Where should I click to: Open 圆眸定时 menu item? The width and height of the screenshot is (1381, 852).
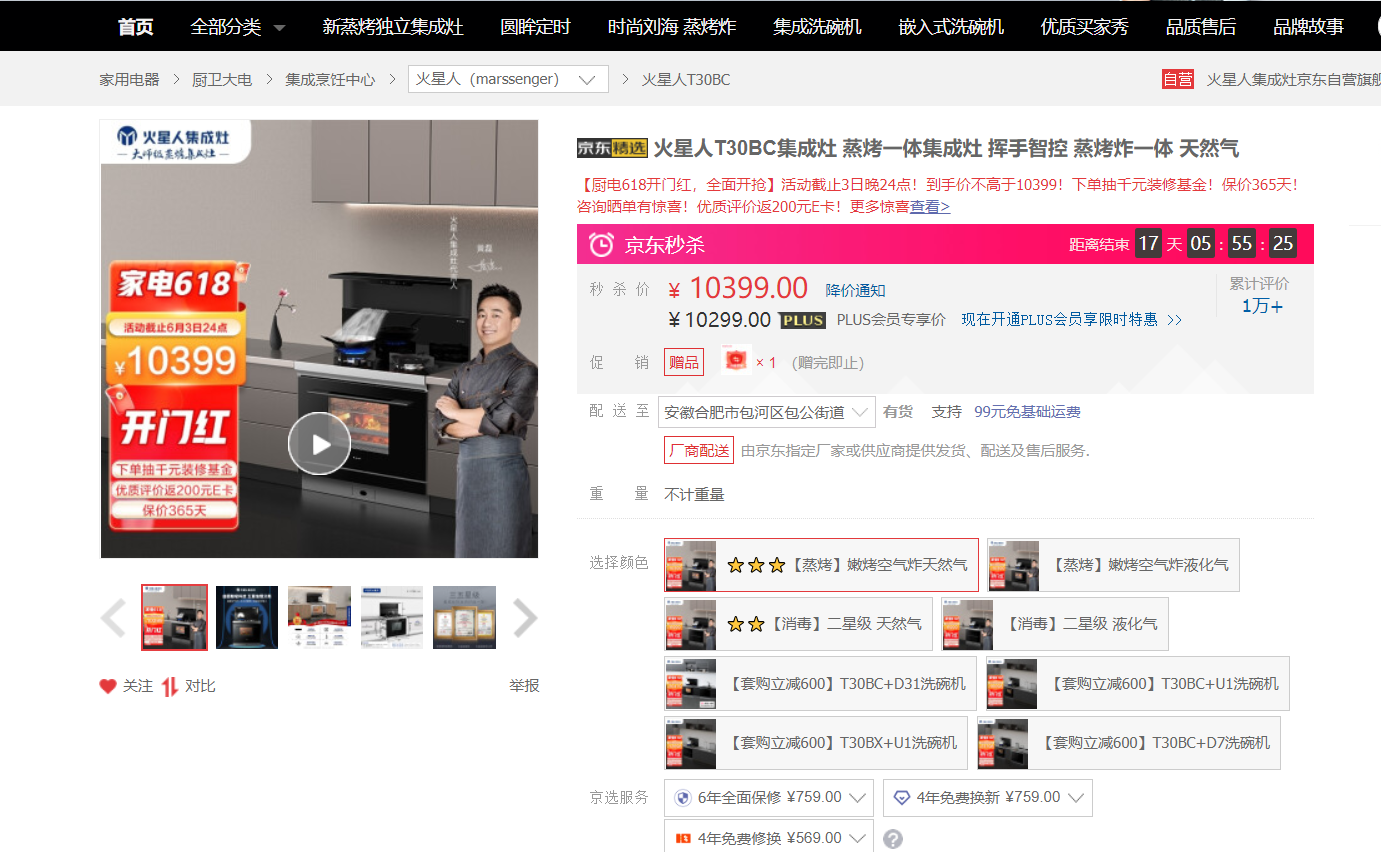click(536, 27)
